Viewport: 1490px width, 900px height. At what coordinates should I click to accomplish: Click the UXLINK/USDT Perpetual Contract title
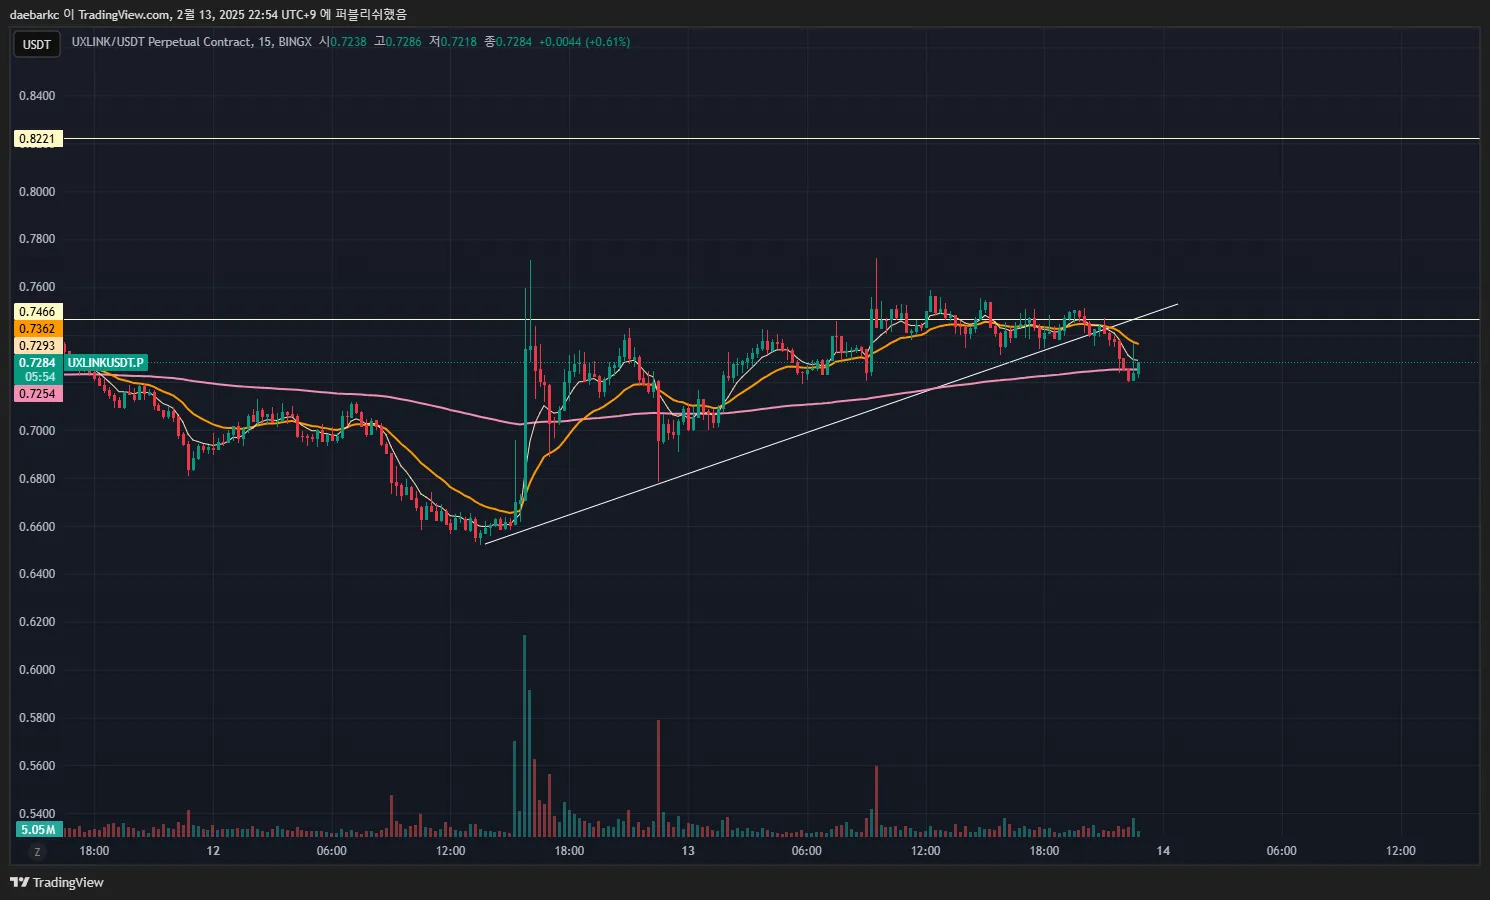[x=162, y=42]
